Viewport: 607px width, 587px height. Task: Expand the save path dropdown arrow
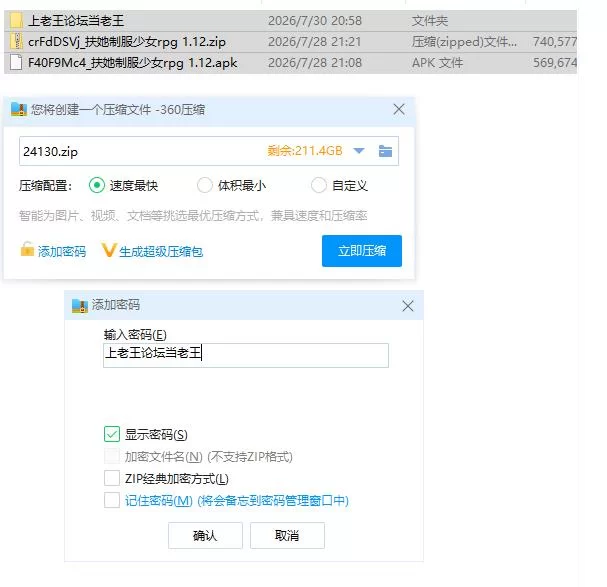coord(359,151)
